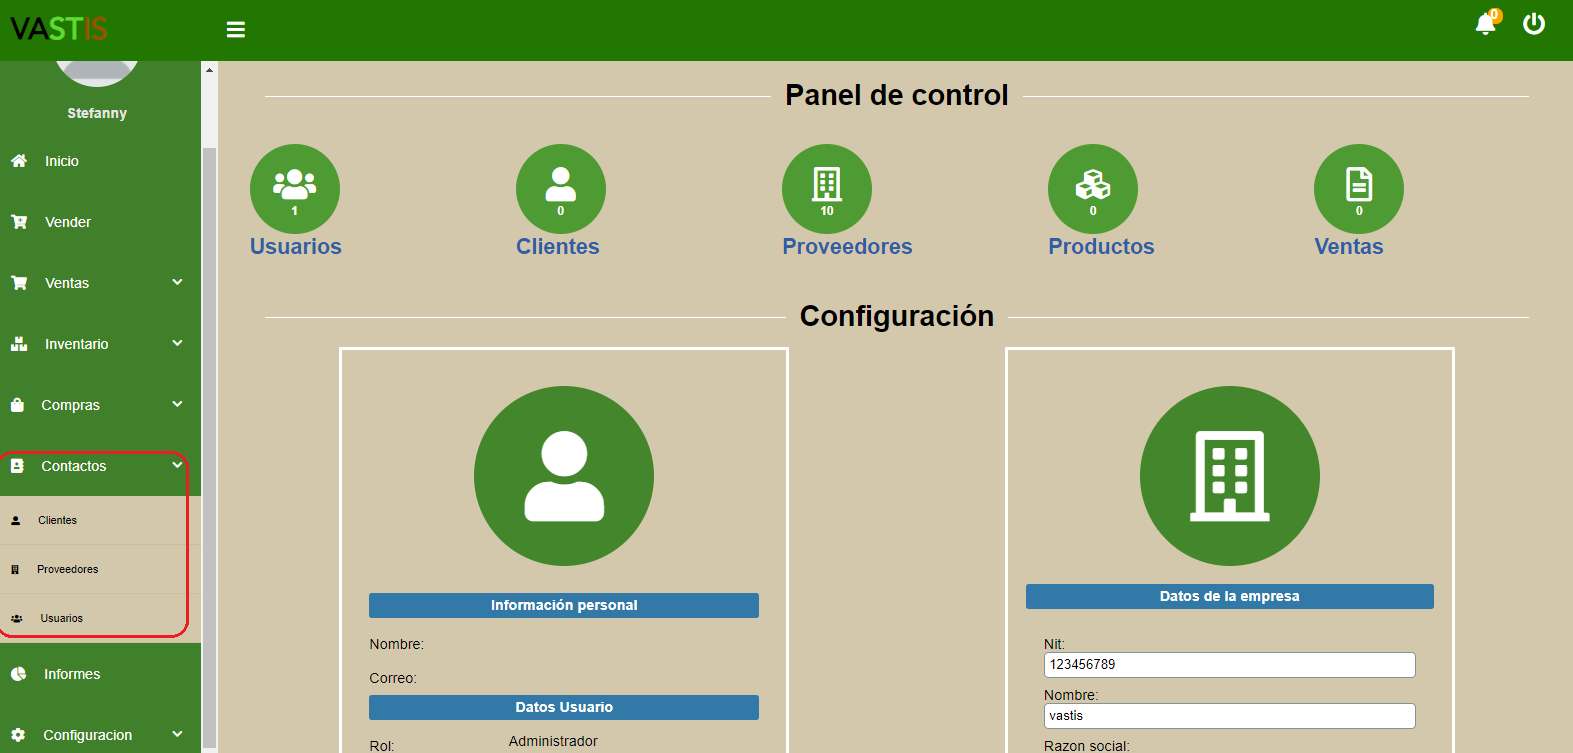
Task: Expand the Configuracion sidebar chevron
Action: 177,735
